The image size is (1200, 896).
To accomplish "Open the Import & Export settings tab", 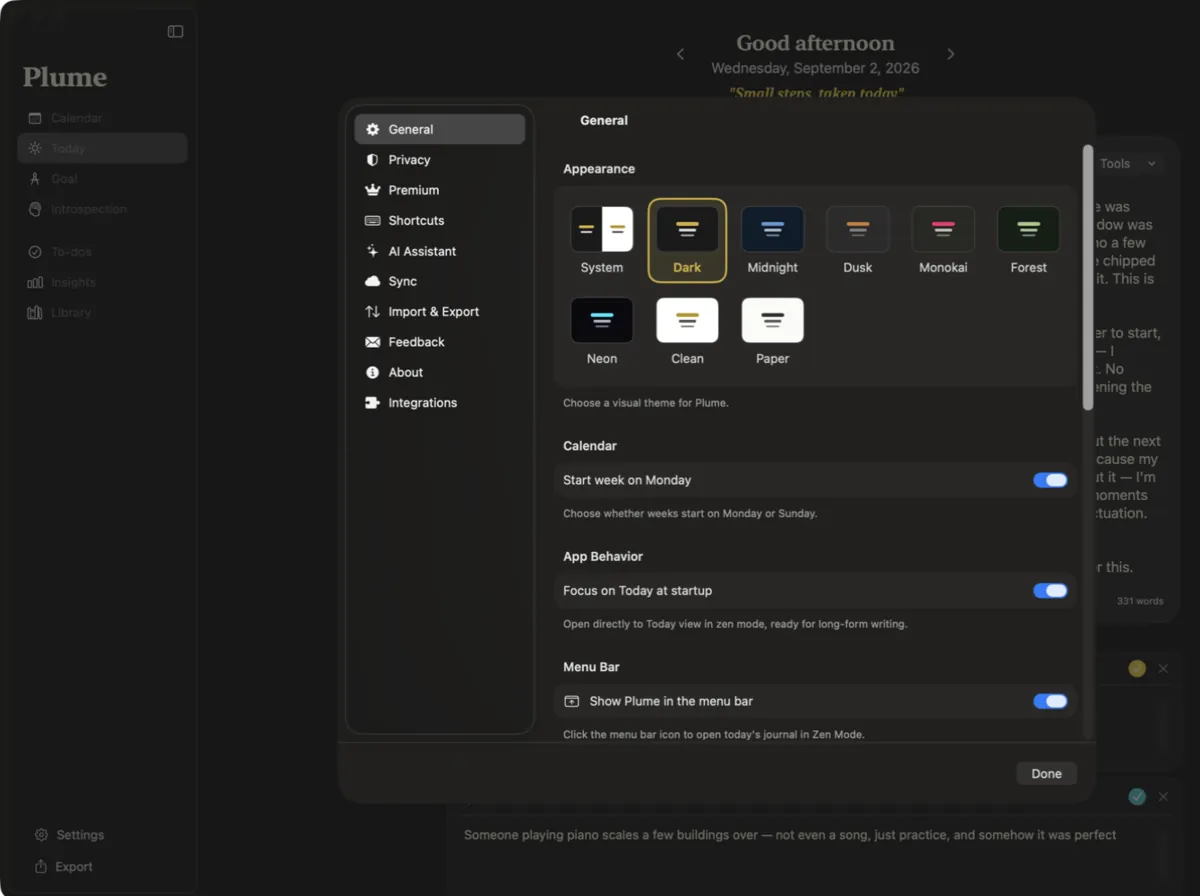I will coord(440,311).
